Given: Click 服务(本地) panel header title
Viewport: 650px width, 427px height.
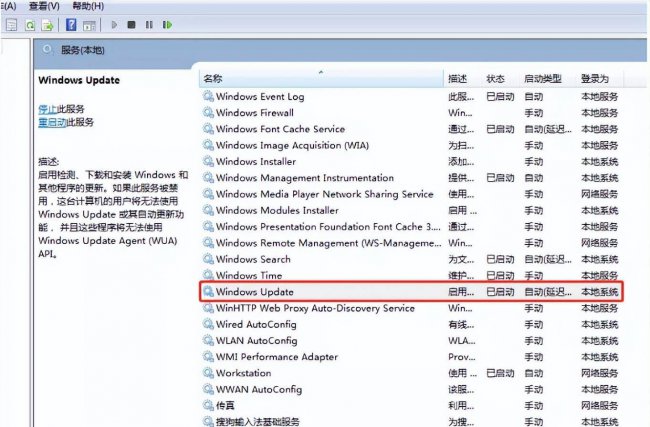Looking at the screenshot, I should (x=82, y=50).
